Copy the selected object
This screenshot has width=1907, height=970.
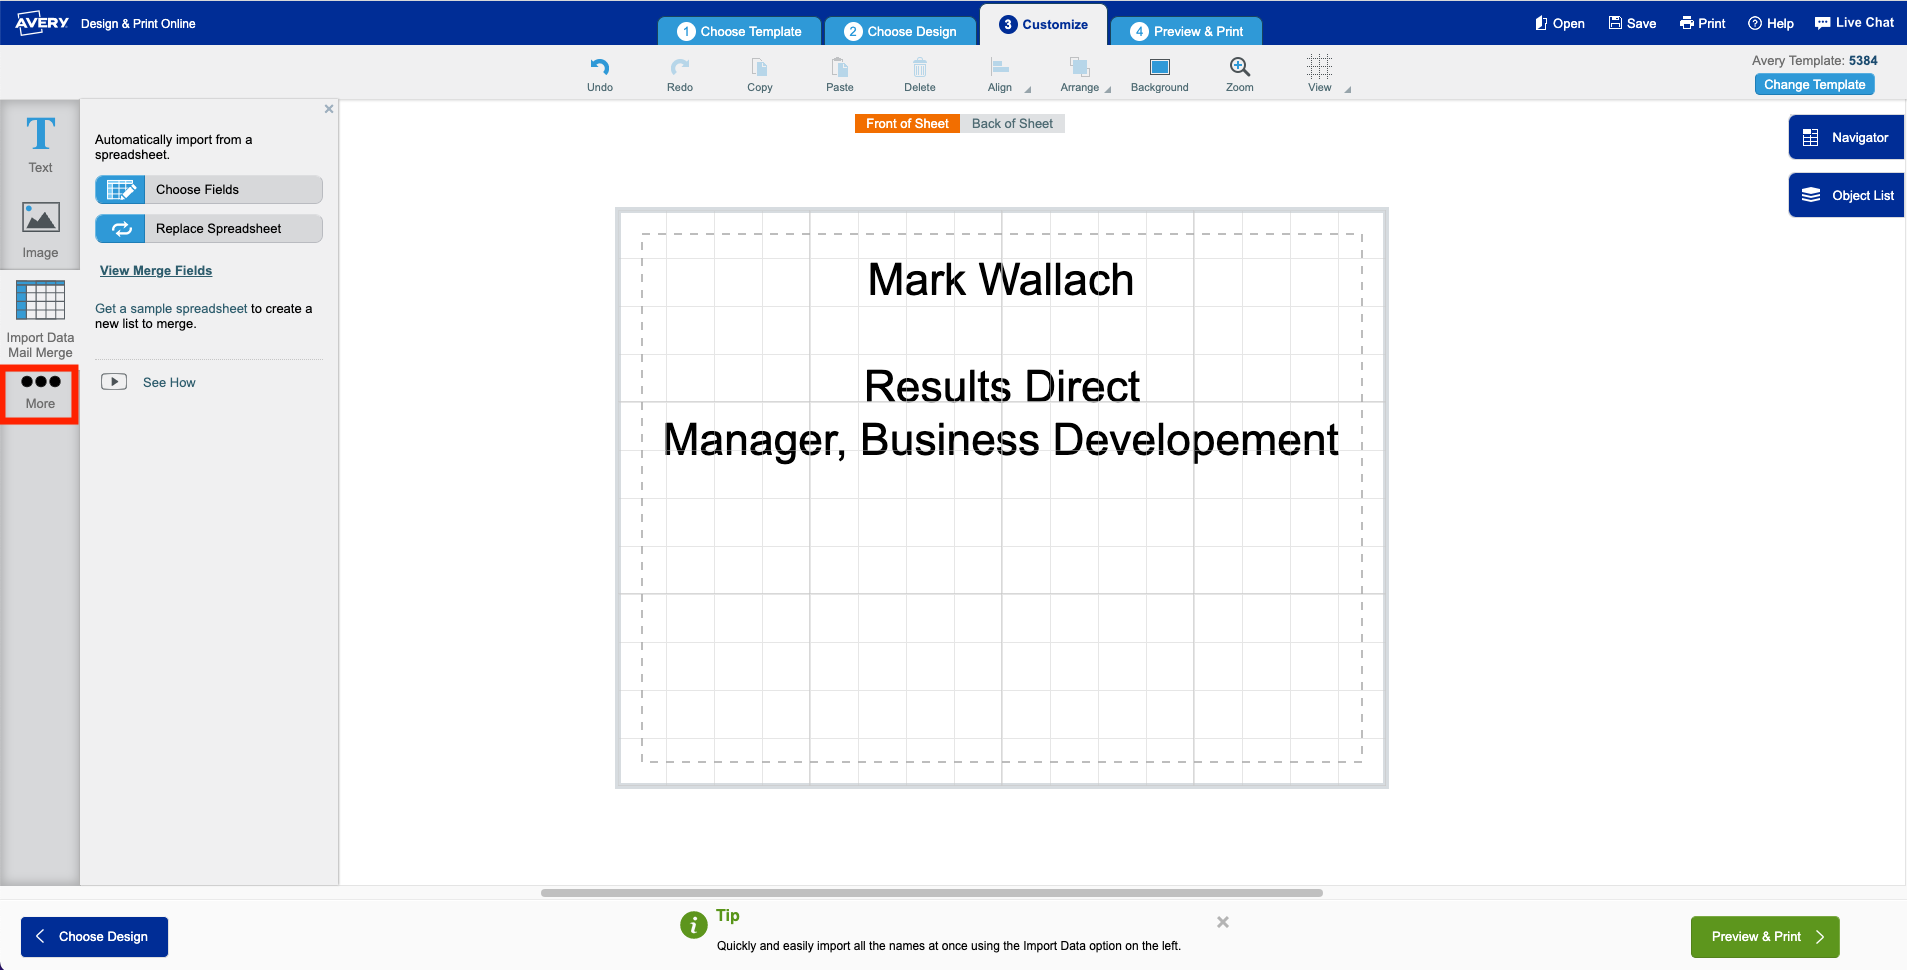click(760, 74)
